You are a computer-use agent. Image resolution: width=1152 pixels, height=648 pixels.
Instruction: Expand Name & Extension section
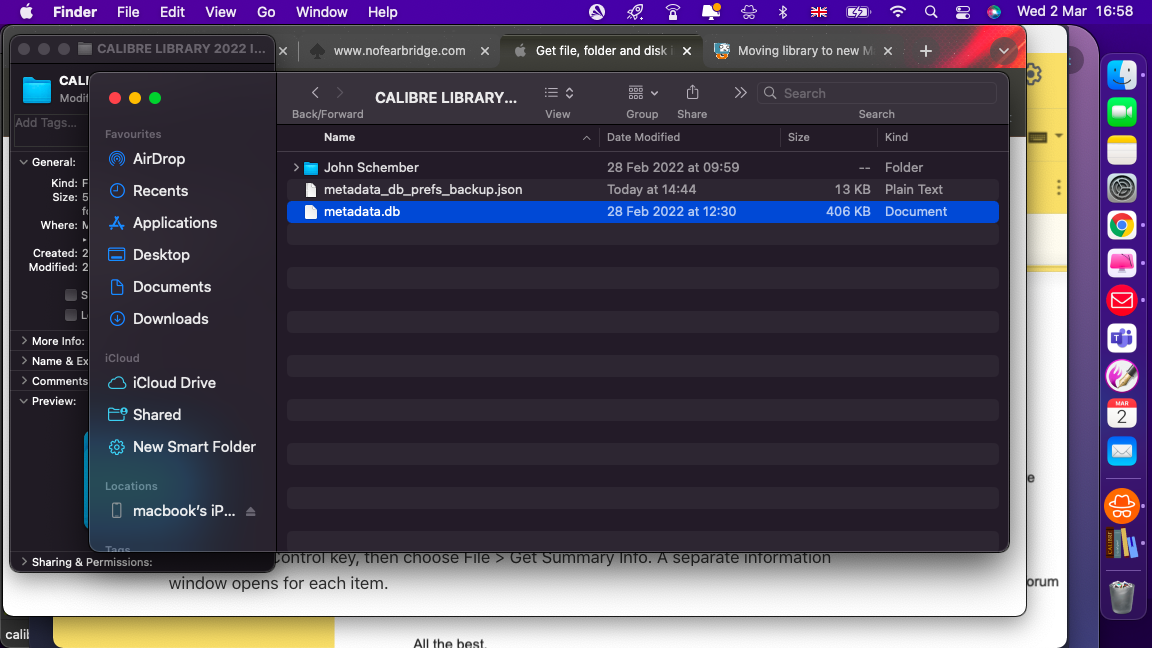[x=24, y=361]
